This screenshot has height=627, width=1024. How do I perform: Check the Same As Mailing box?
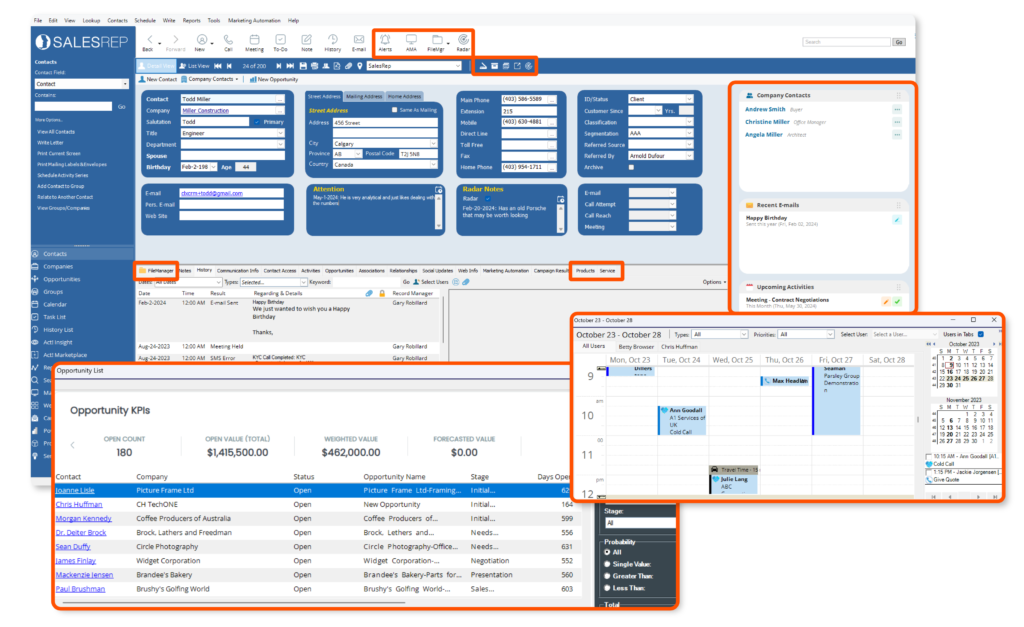pyautogui.click(x=394, y=110)
